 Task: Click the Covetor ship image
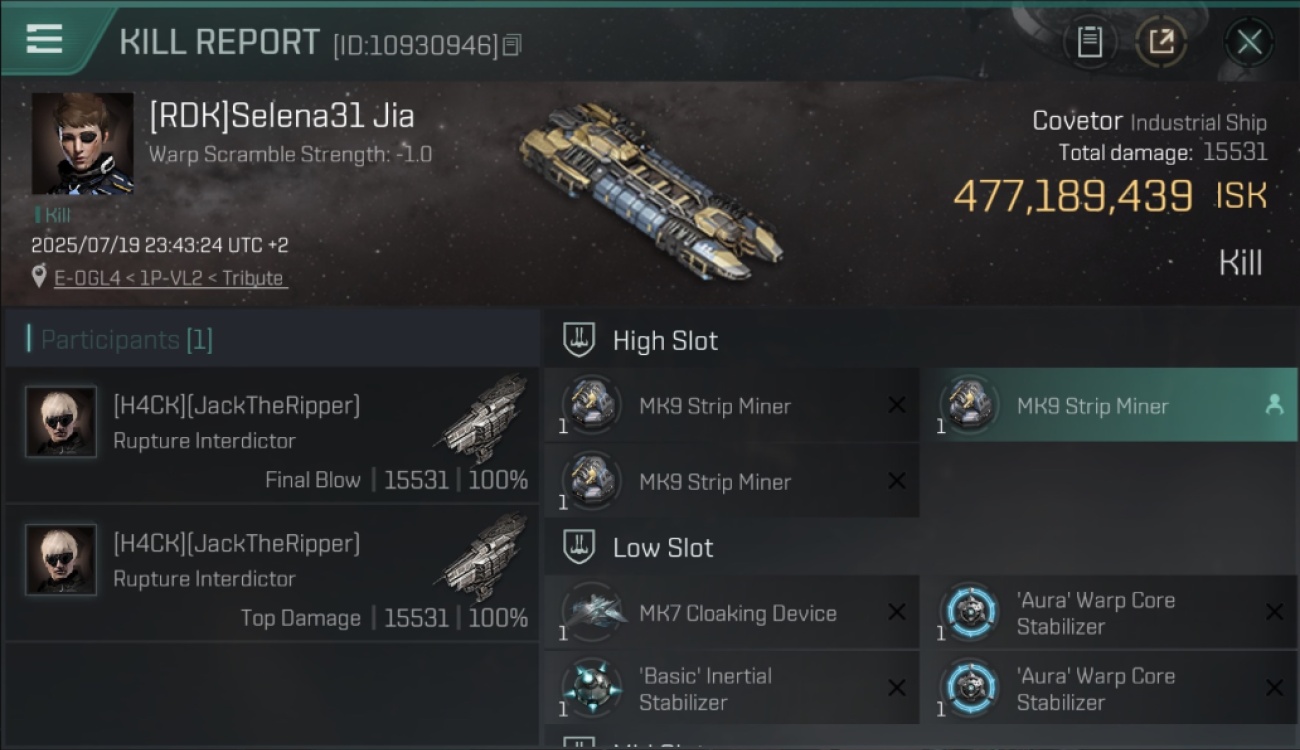[x=650, y=190]
